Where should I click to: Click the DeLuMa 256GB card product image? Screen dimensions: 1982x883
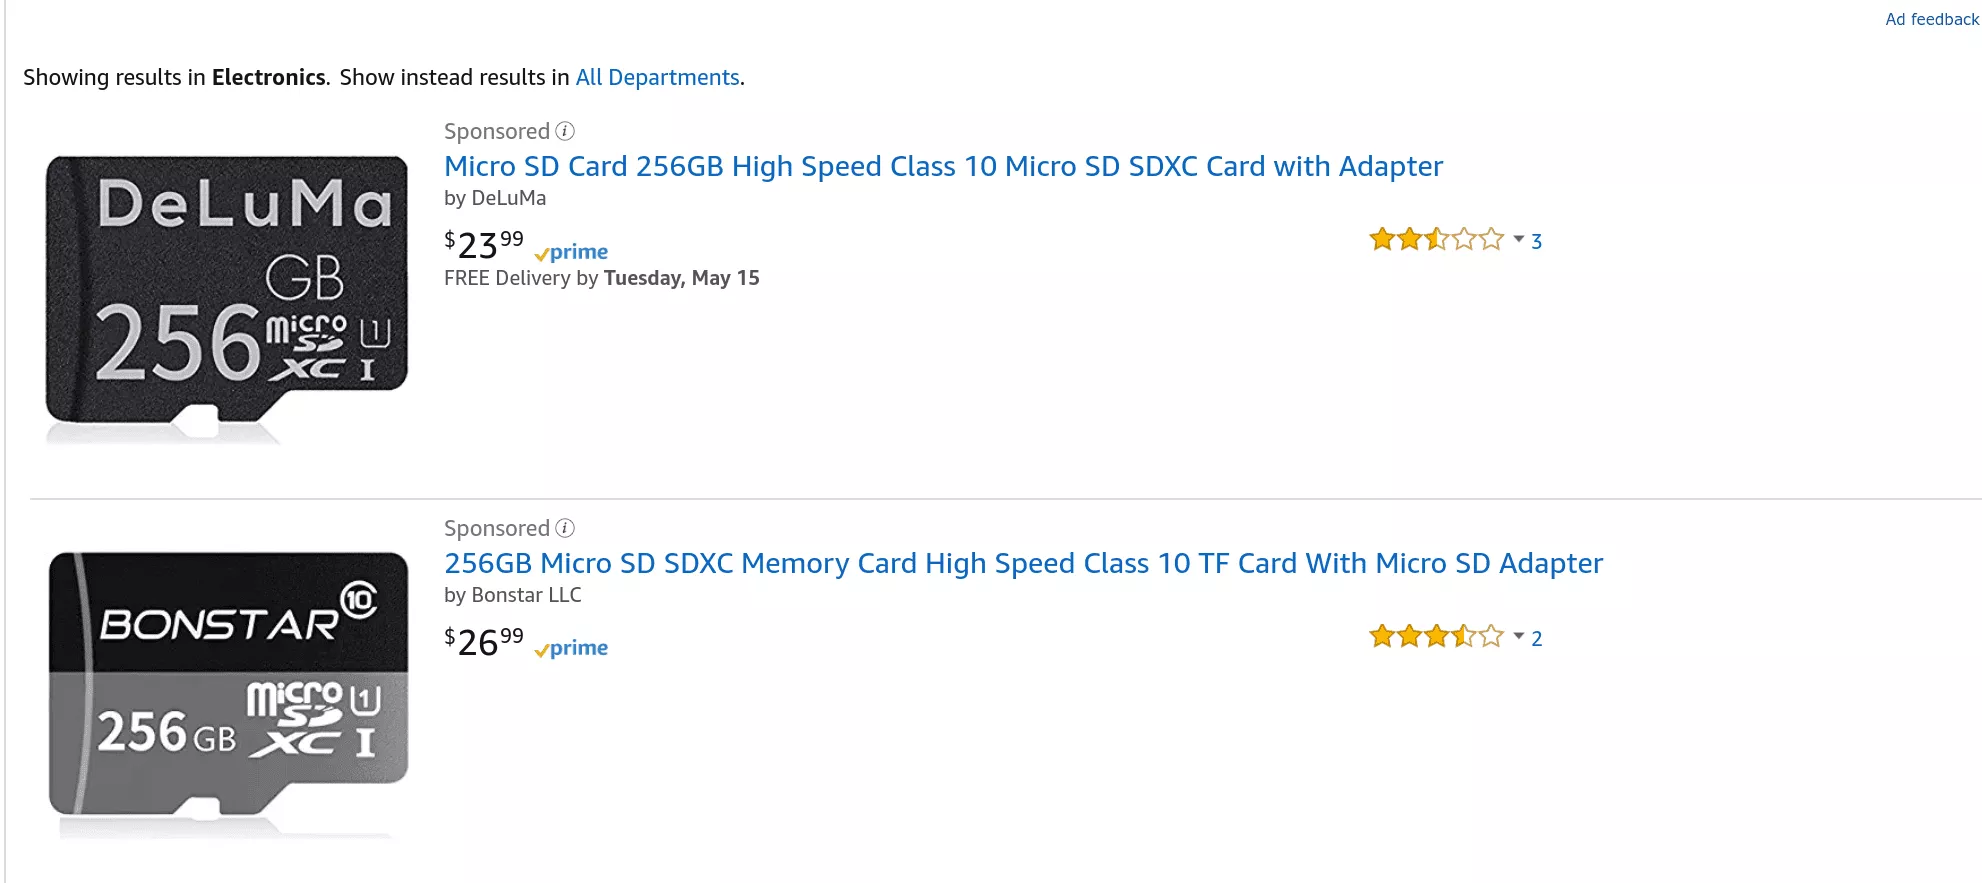pos(227,298)
